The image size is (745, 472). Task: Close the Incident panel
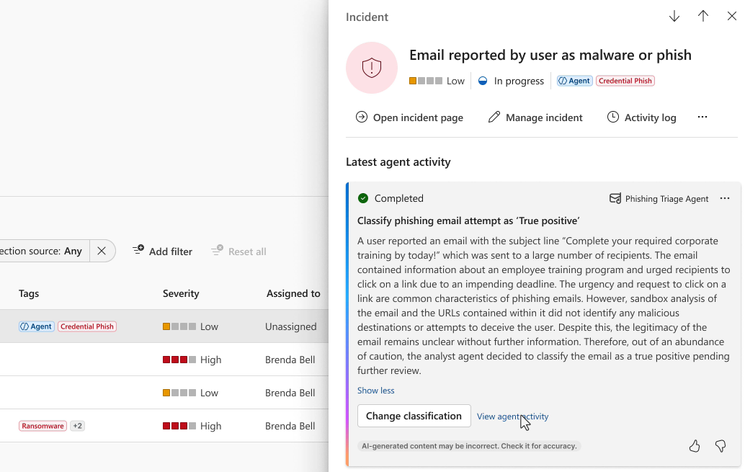pos(732,17)
